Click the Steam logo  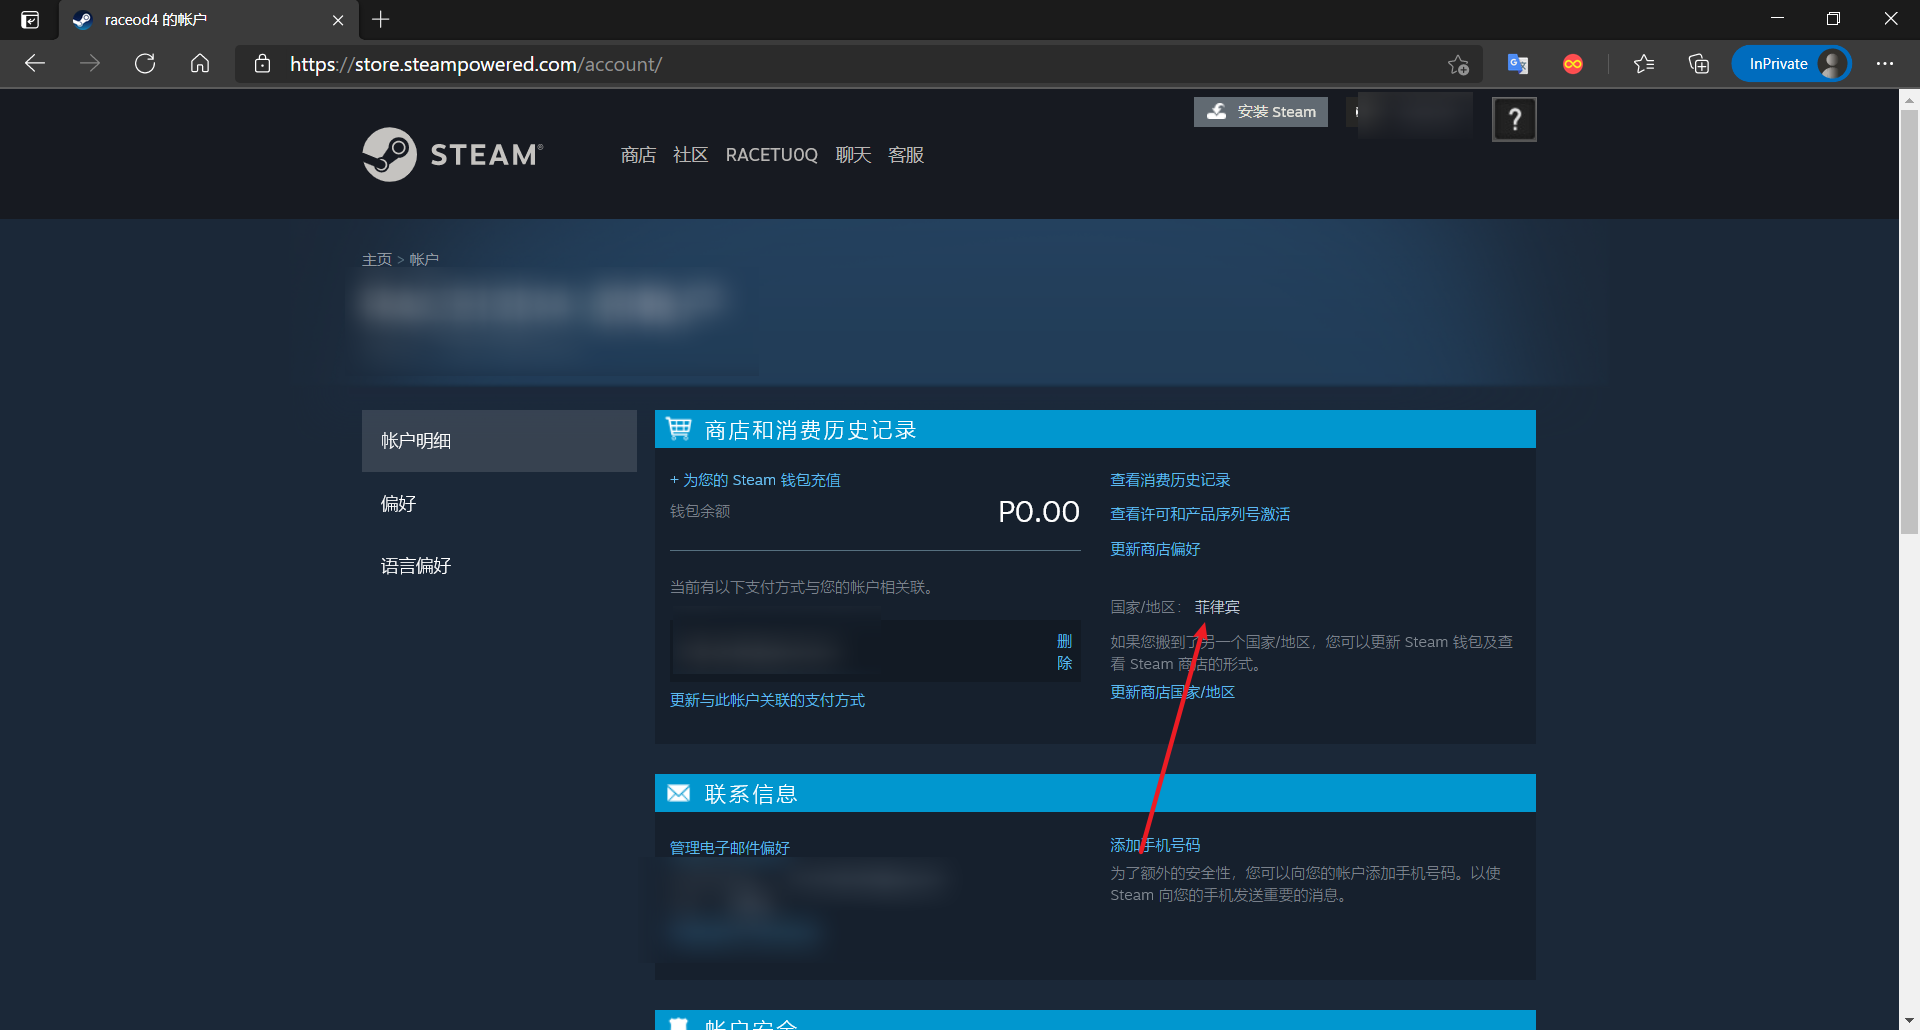pyautogui.click(x=453, y=154)
